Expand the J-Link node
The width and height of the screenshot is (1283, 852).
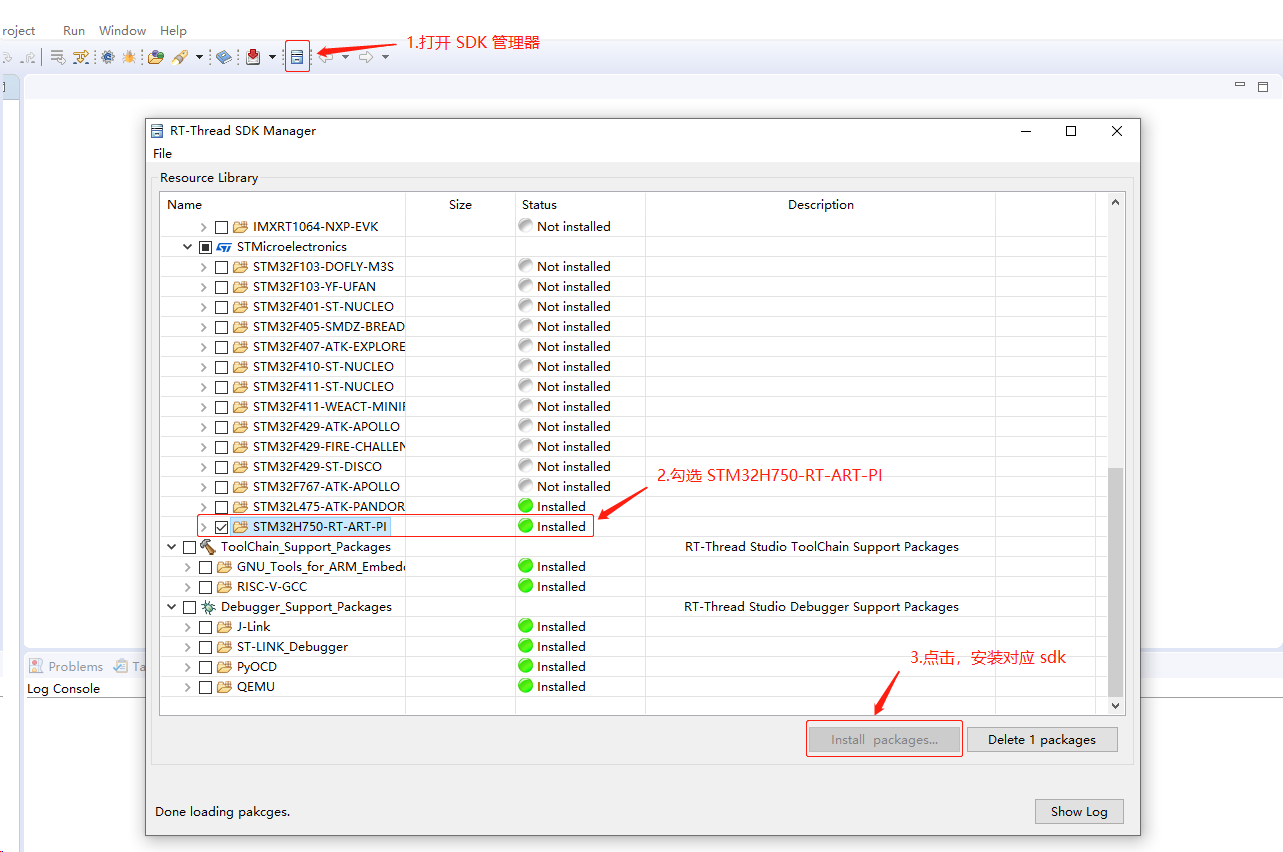click(x=188, y=627)
